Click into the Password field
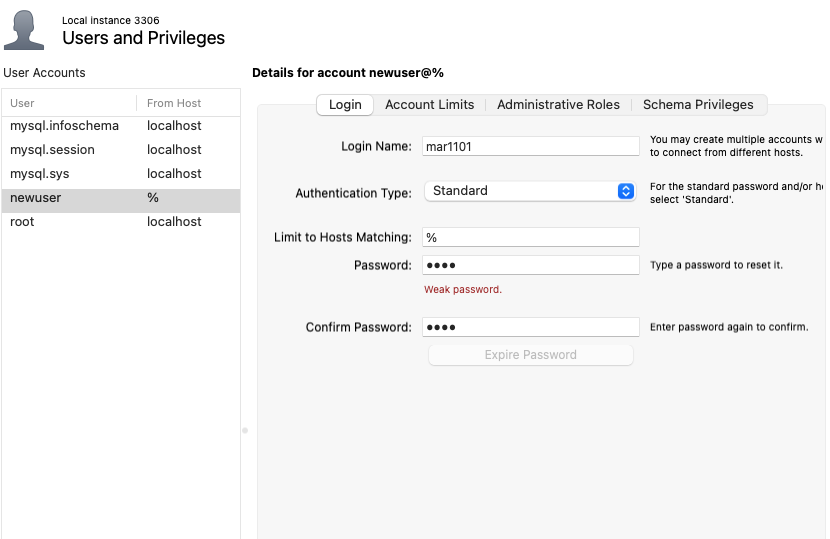830x539 pixels. click(530, 266)
